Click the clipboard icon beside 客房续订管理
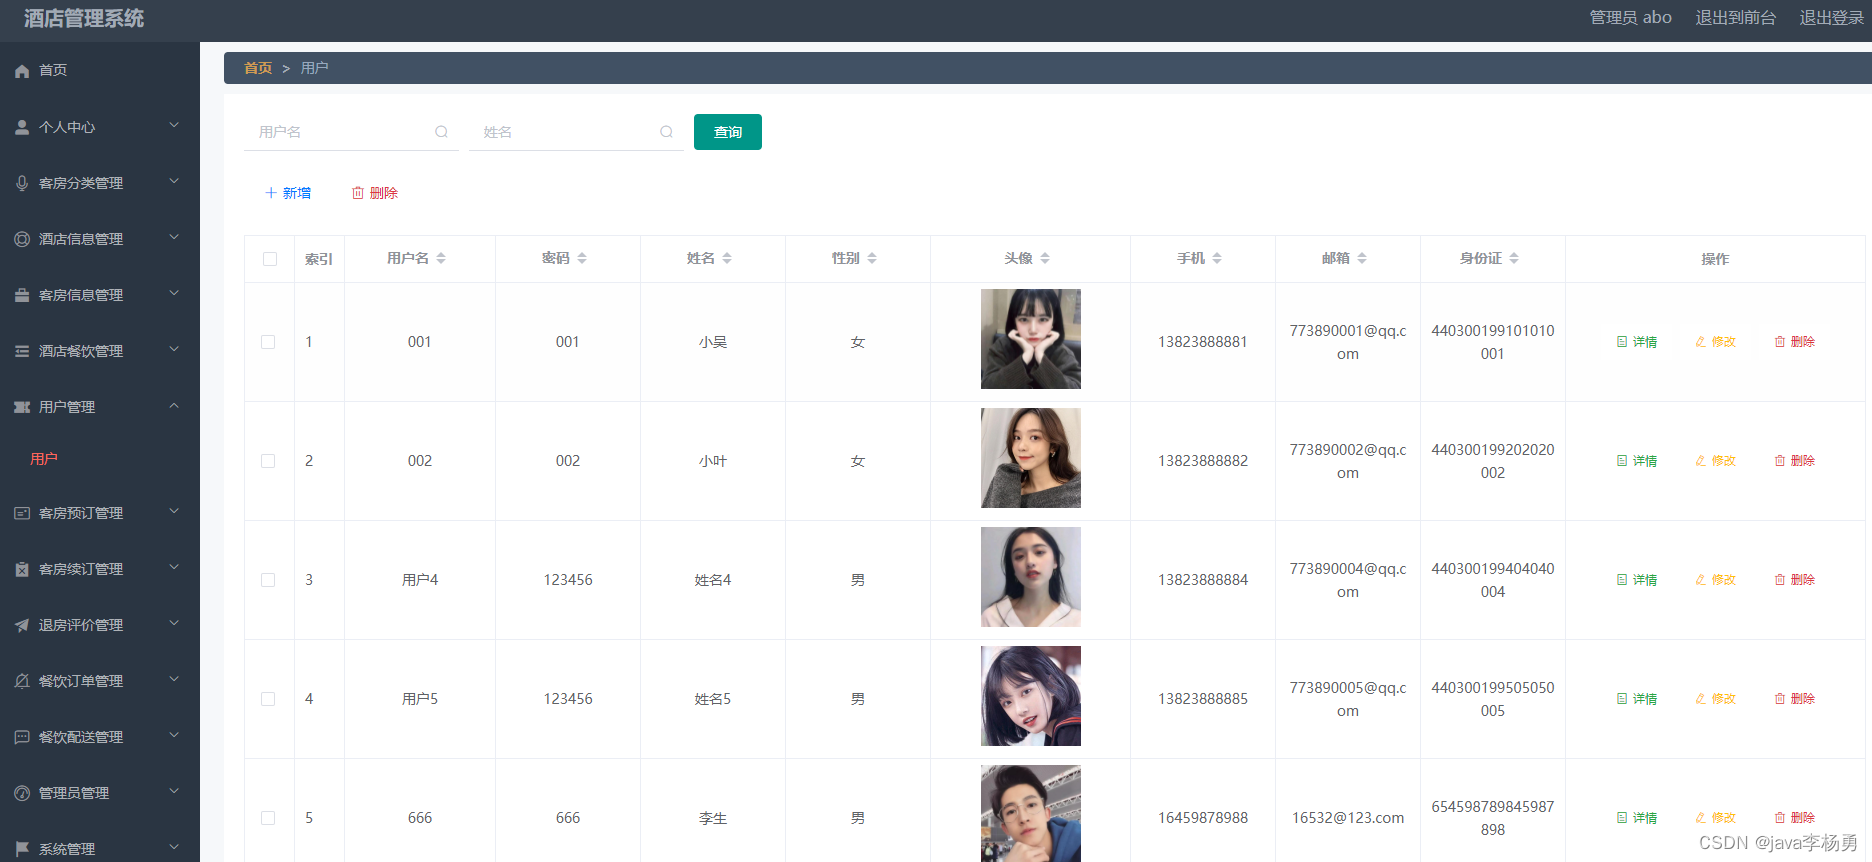Viewport: 1872px width, 862px height. tap(22, 569)
